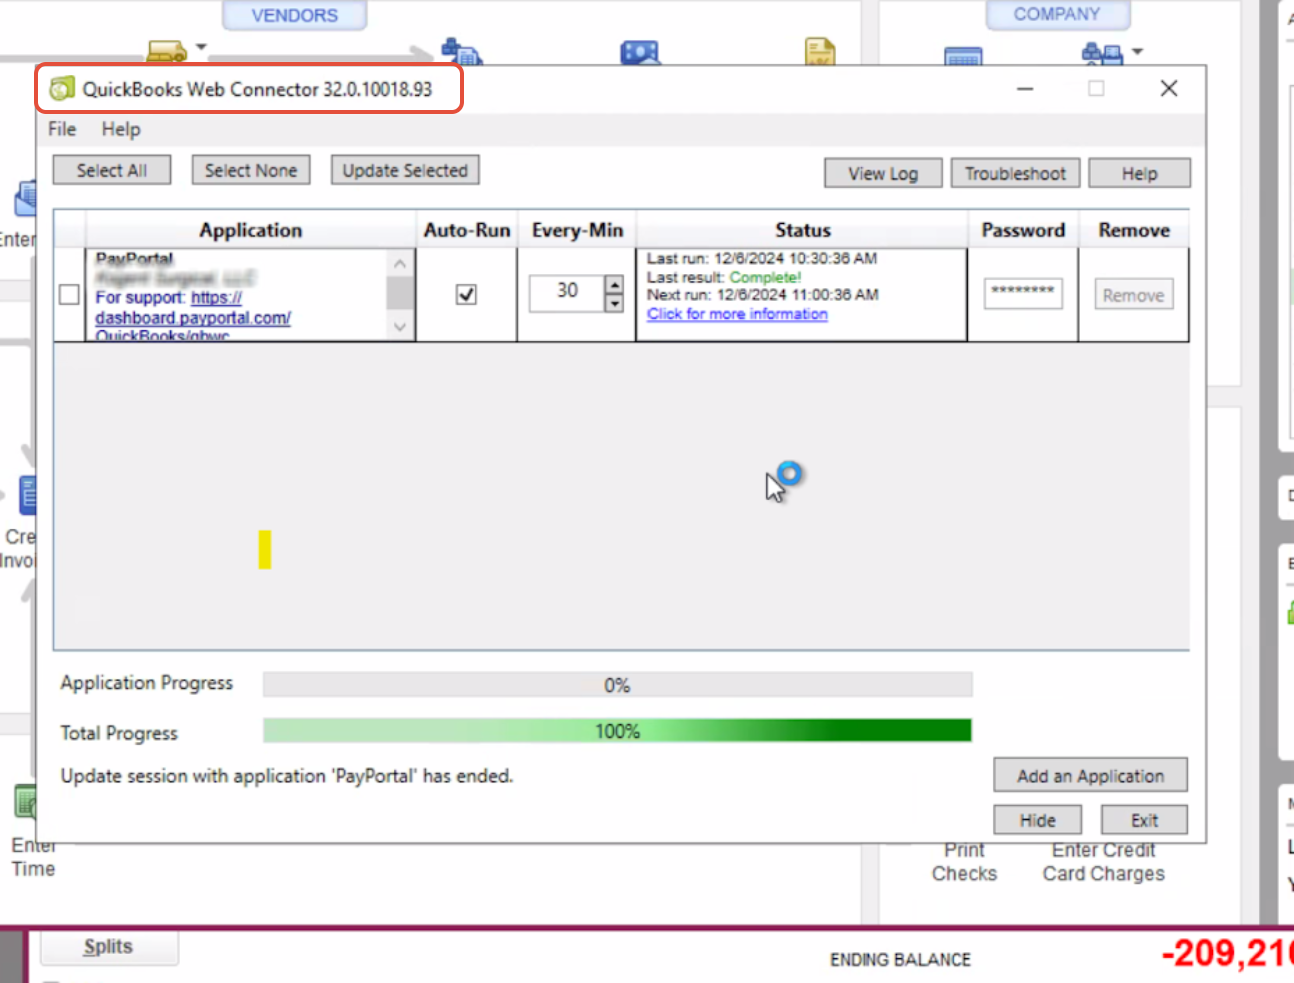This screenshot has width=1294, height=983.
Task: Click the 'Last result: Complete!' text
Action: [x=724, y=277]
